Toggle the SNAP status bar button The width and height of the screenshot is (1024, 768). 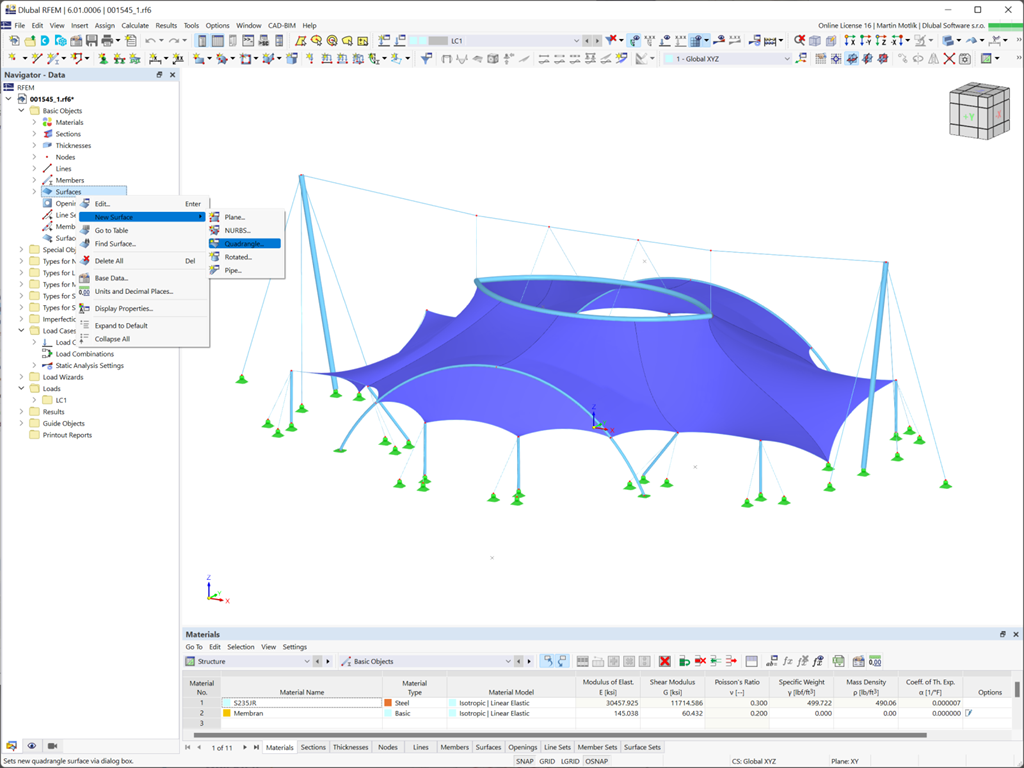[x=524, y=761]
